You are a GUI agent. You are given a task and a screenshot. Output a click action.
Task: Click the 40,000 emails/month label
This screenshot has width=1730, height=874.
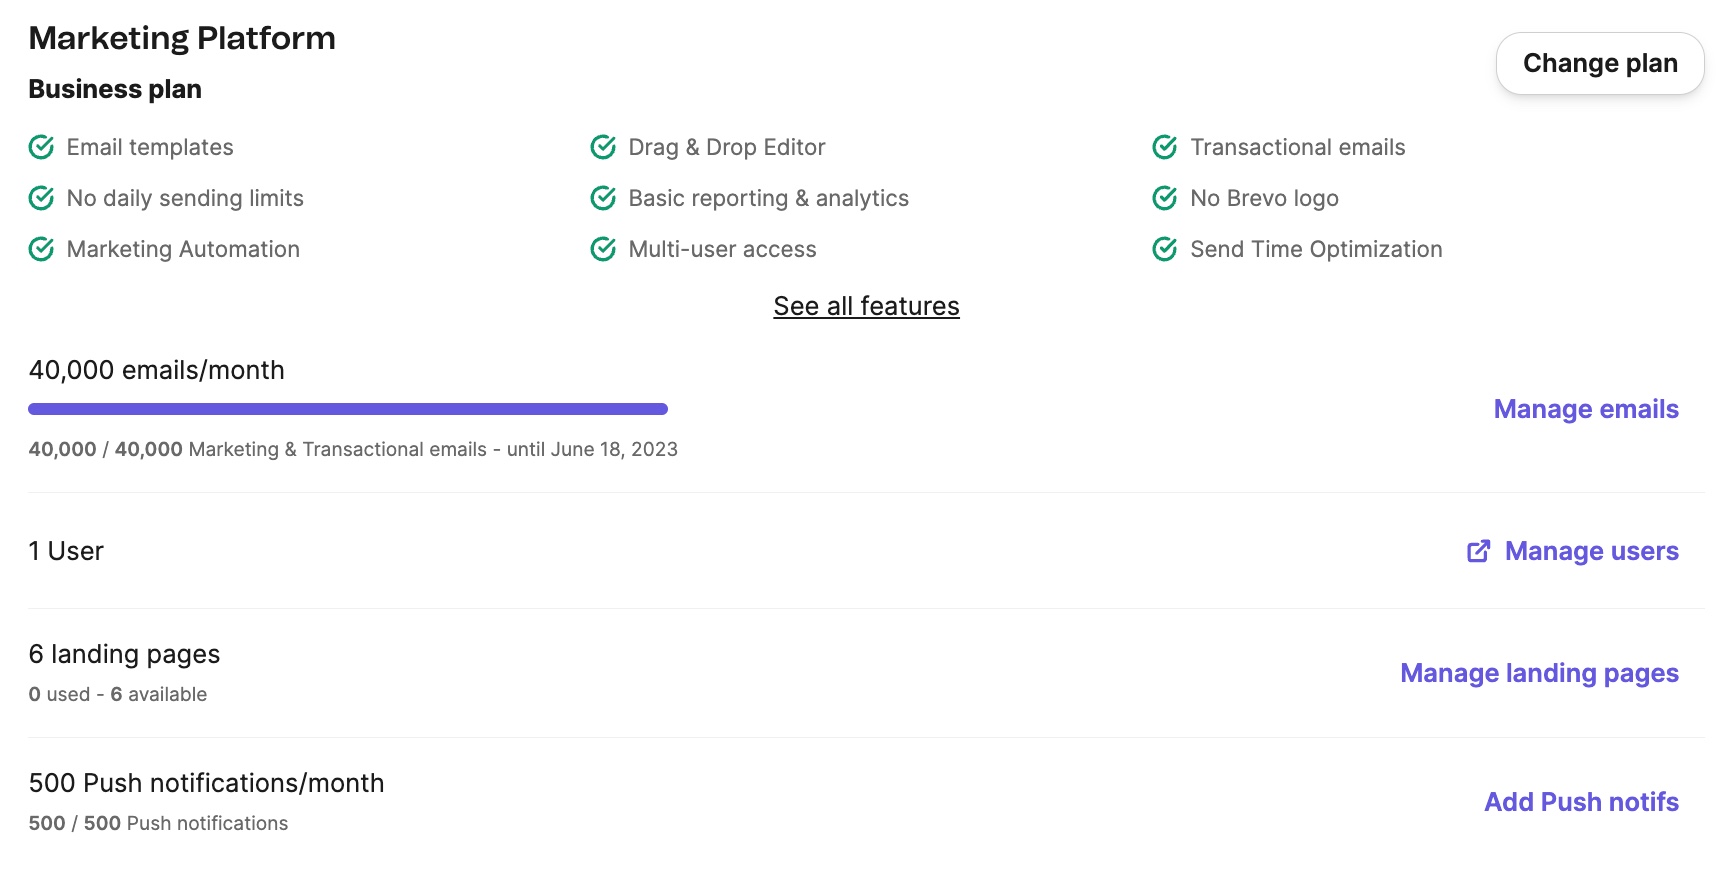tap(157, 370)
